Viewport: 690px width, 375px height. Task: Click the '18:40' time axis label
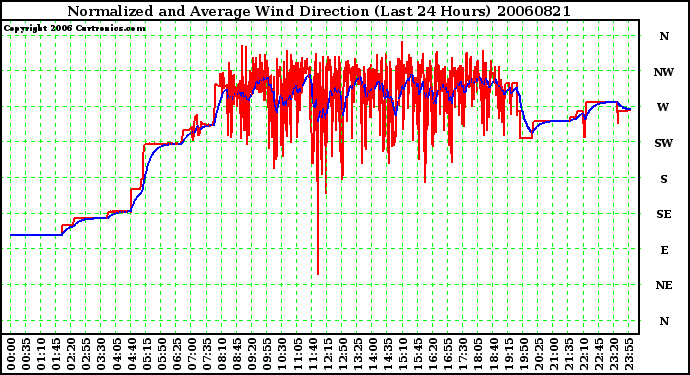click(493, 354)
